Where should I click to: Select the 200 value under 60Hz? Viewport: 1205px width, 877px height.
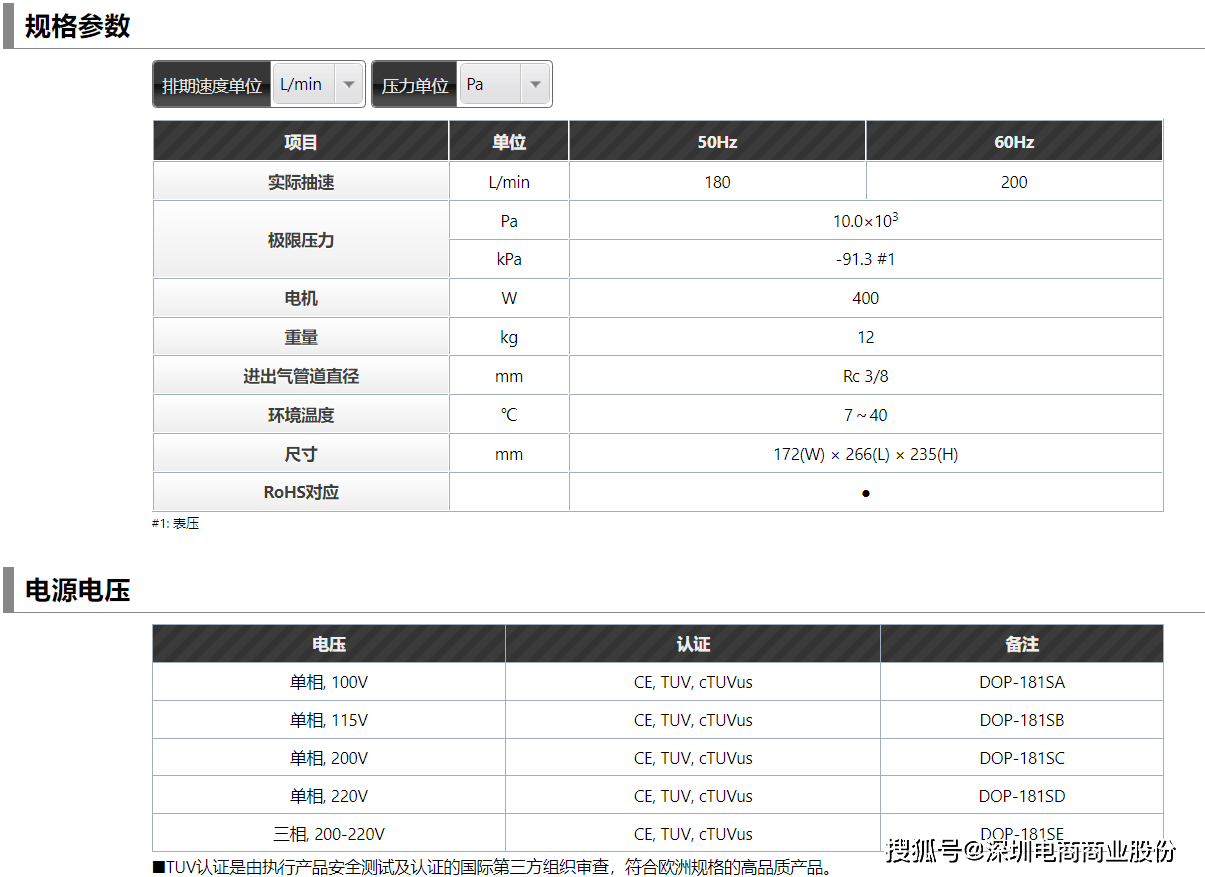[1014, 182]
